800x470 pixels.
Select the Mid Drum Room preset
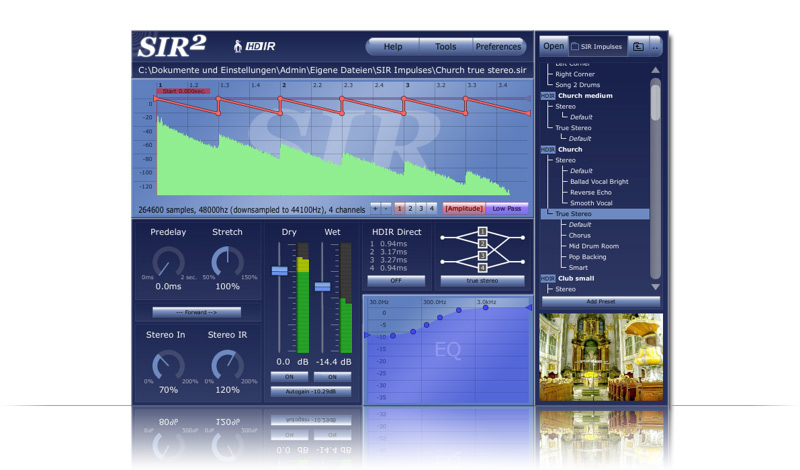click(594, 246)
